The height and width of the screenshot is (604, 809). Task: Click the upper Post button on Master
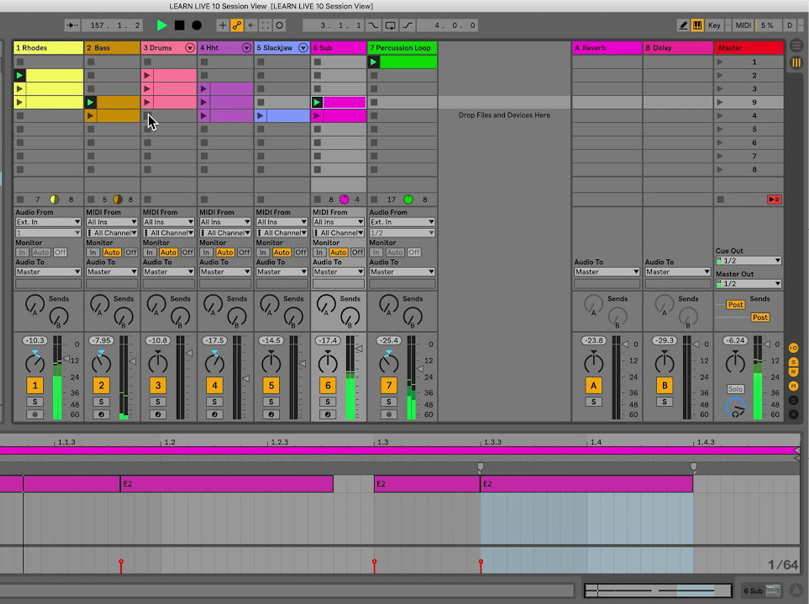[x=735, y=305]
